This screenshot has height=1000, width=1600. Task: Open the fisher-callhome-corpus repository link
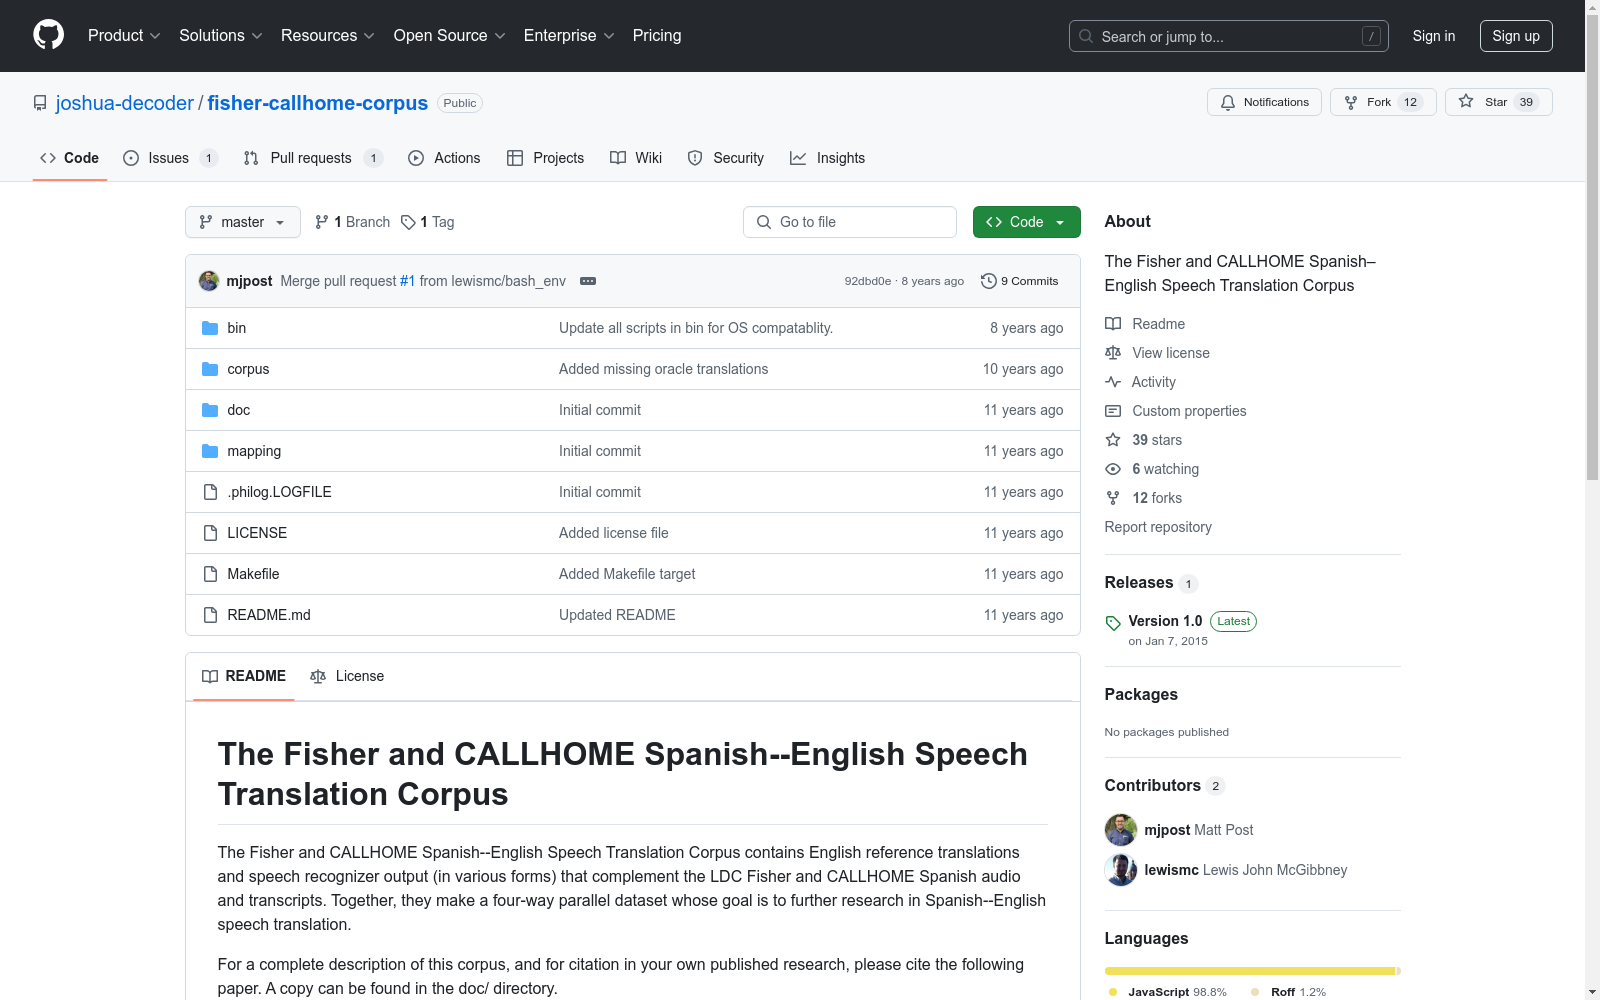click(x=318, y=103)
